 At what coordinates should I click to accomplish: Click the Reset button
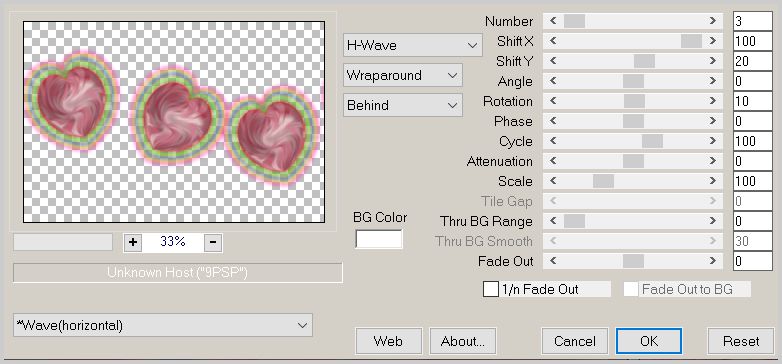[741, 341]
